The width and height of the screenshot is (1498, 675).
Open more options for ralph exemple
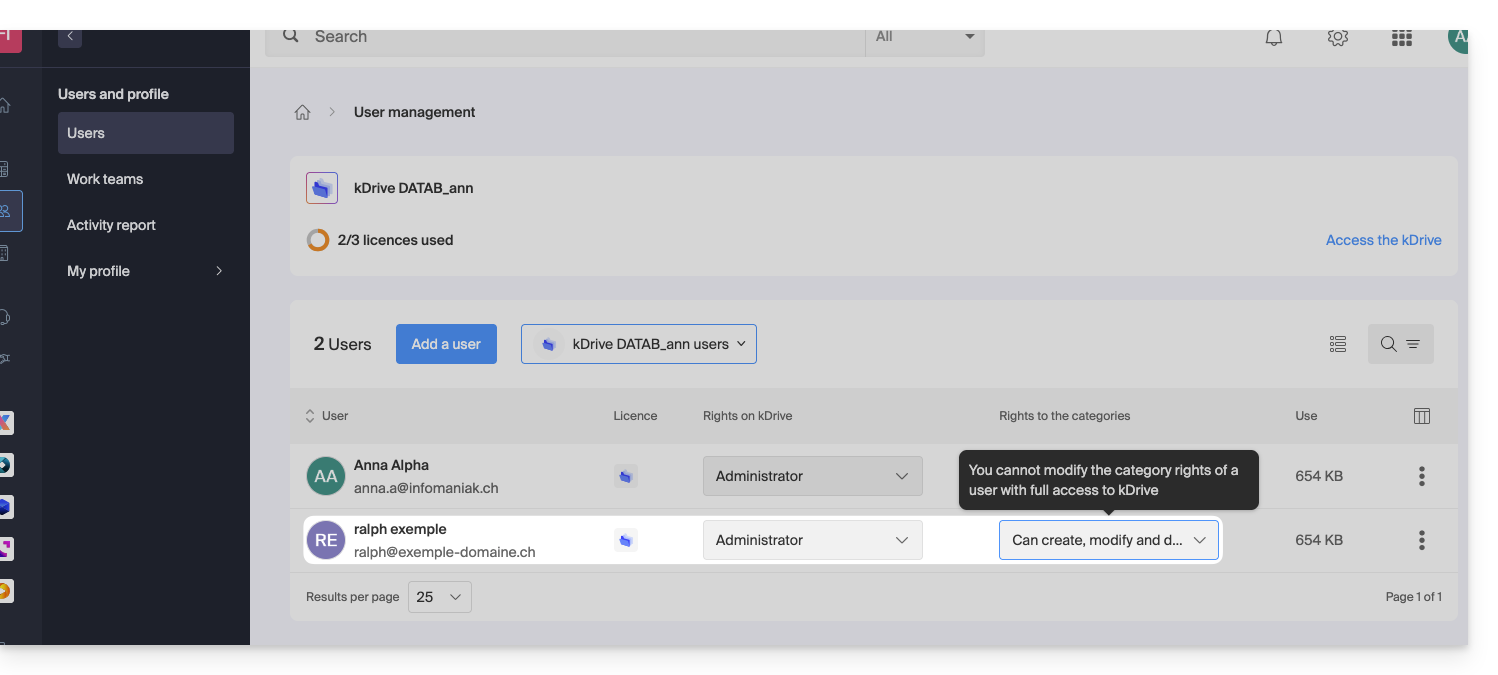click(1421, 540)
